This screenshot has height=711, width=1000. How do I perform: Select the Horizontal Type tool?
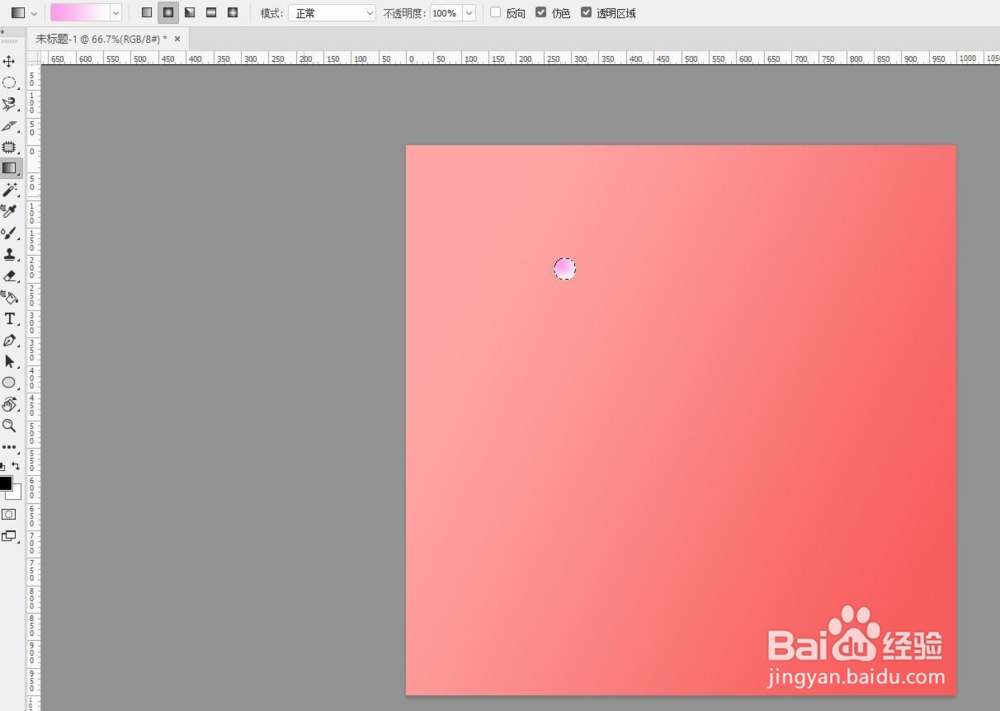[x=9, y=319]
